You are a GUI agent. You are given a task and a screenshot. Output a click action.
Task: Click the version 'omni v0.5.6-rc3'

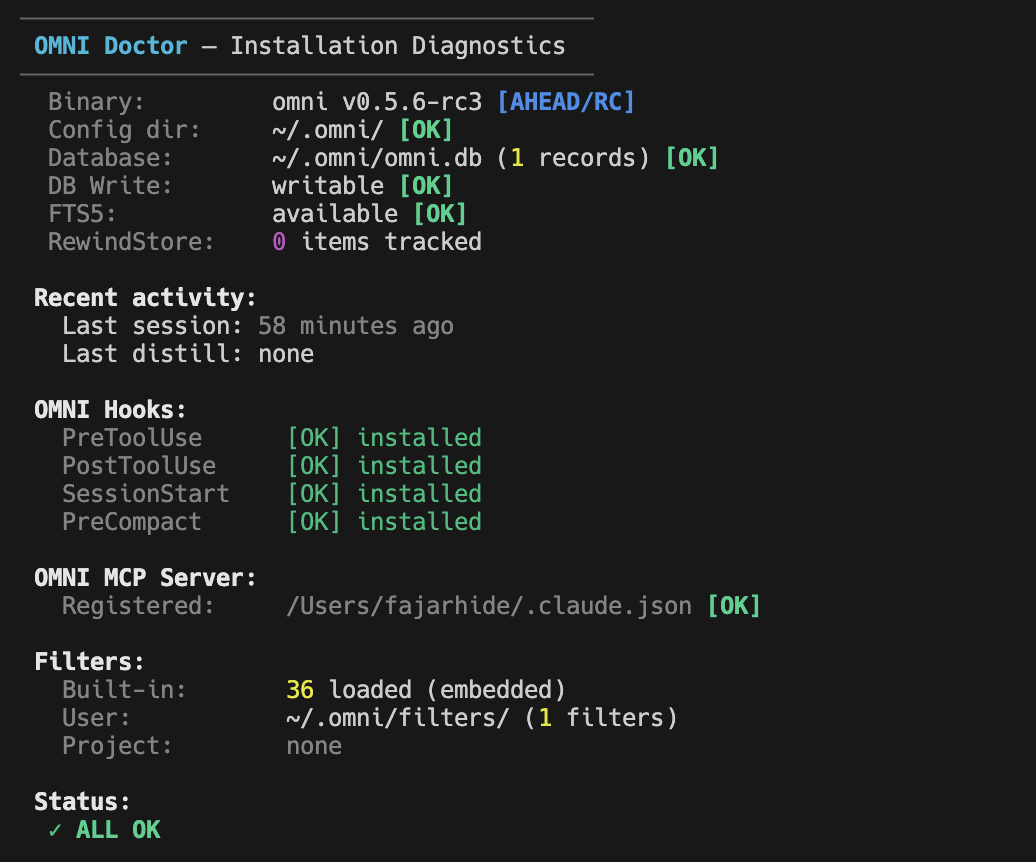tap(377, 102)
